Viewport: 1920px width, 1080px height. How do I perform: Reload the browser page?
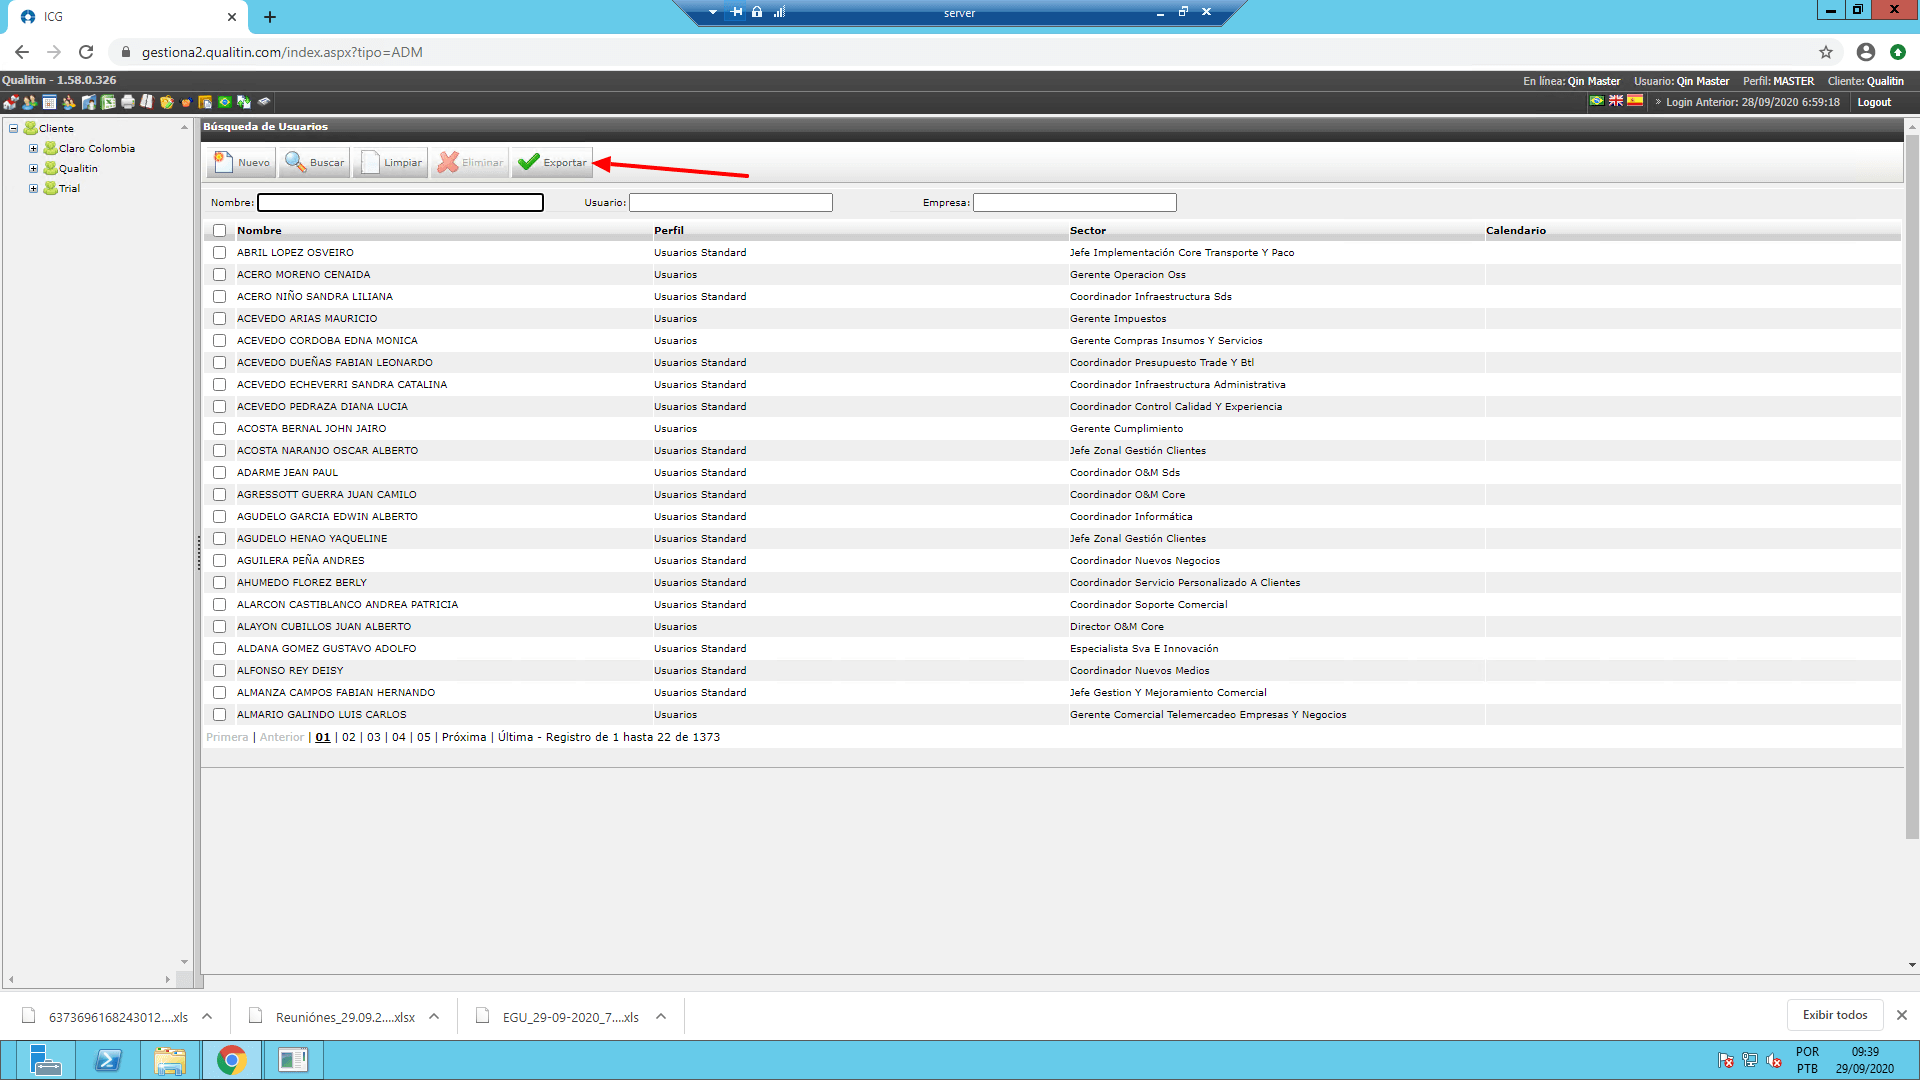tap(86, 52)
